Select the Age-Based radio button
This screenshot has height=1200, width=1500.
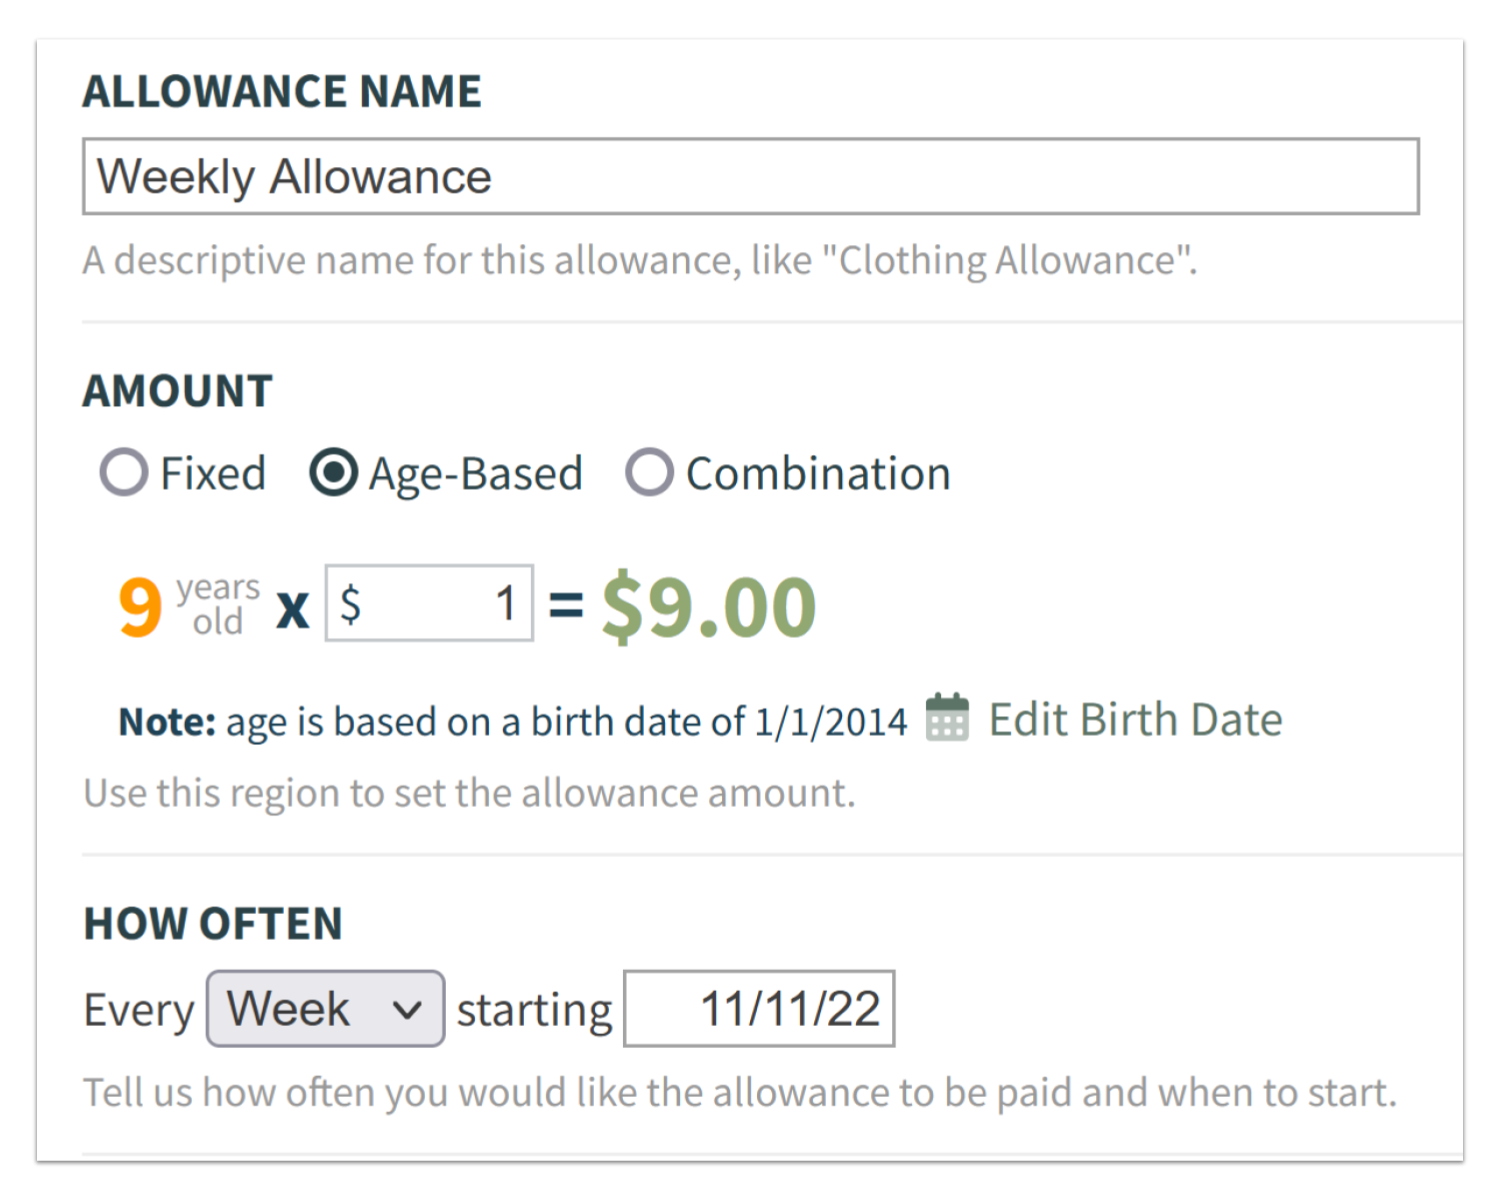pyautogui.click(x=333, y=472)
